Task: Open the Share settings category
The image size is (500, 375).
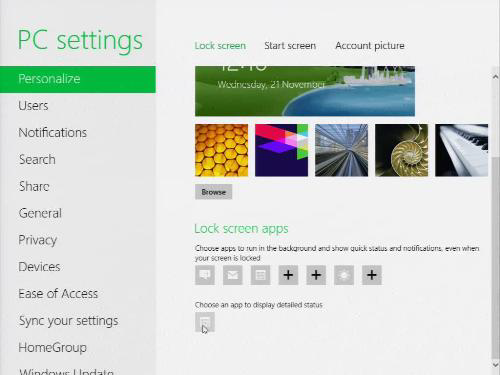Action: [34, 186]
